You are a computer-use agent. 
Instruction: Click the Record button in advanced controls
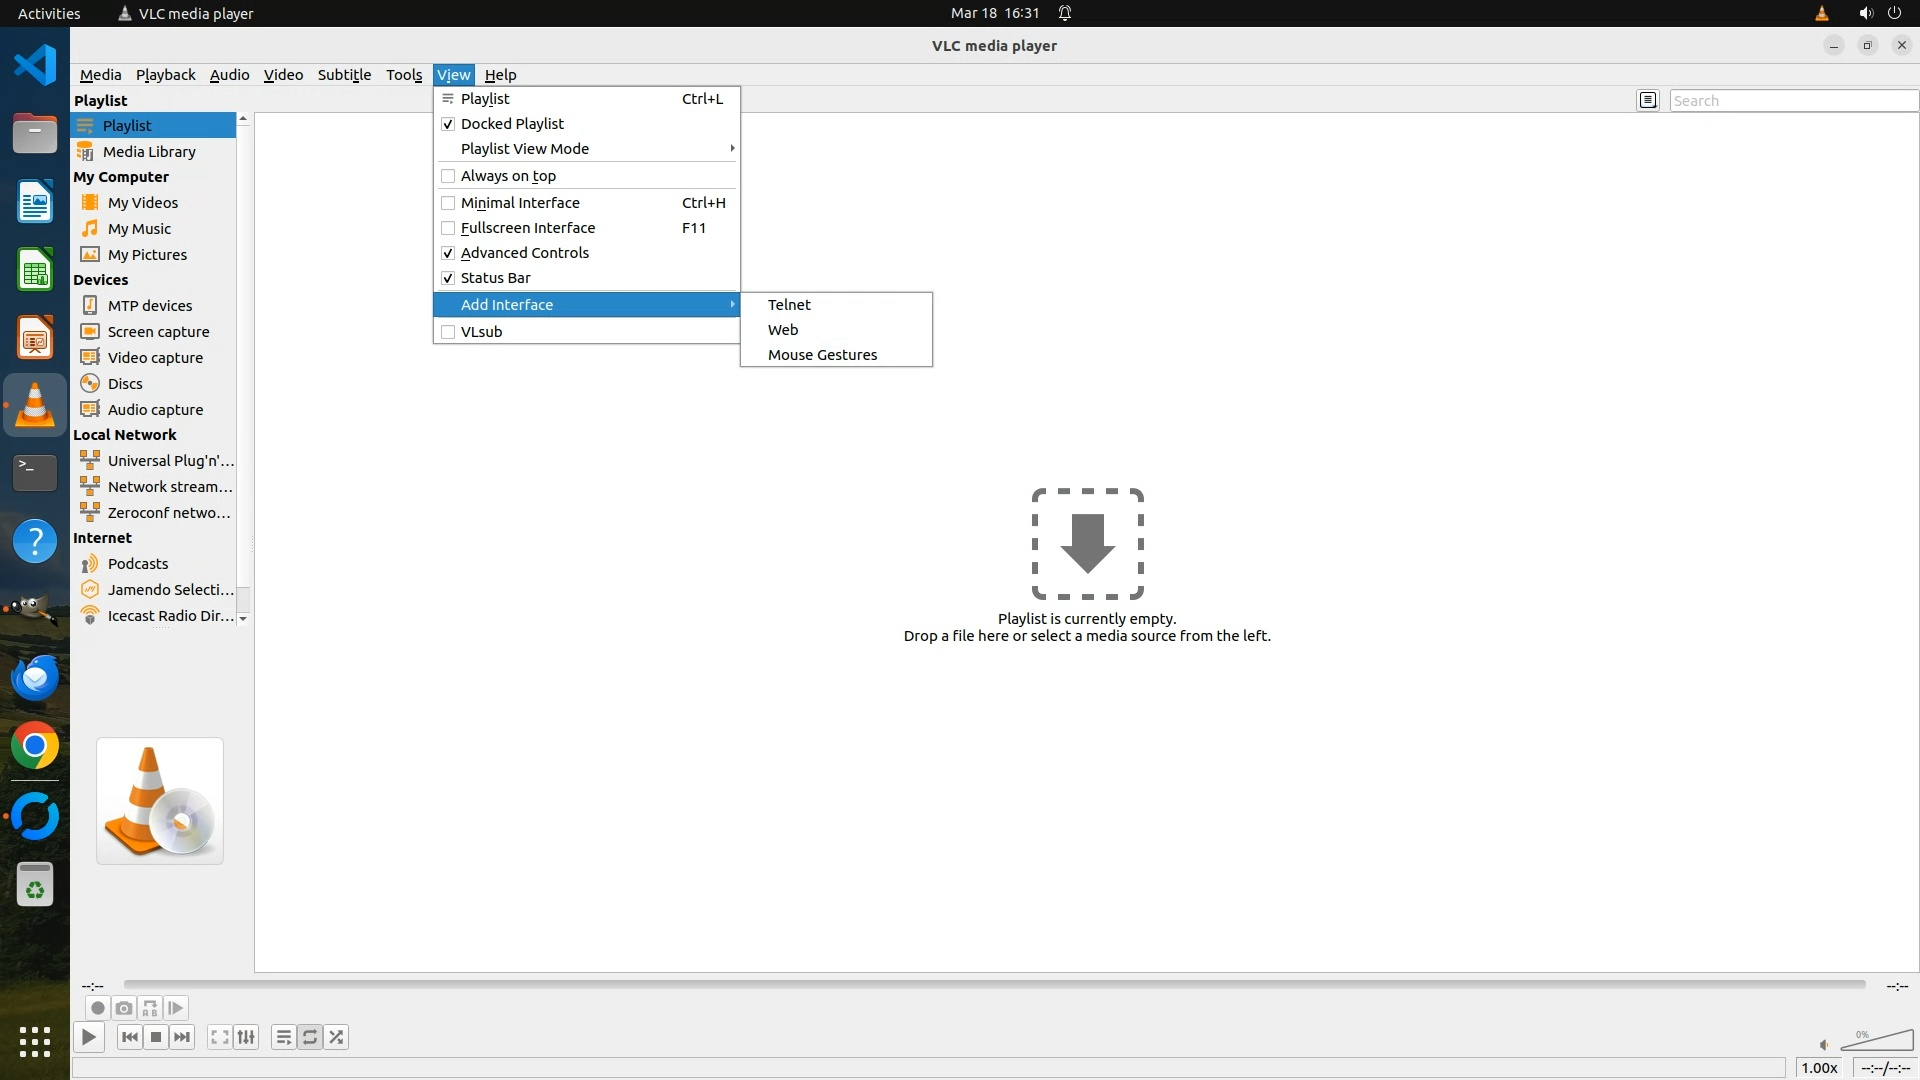pyautogui.click(x=97, y=1008)
